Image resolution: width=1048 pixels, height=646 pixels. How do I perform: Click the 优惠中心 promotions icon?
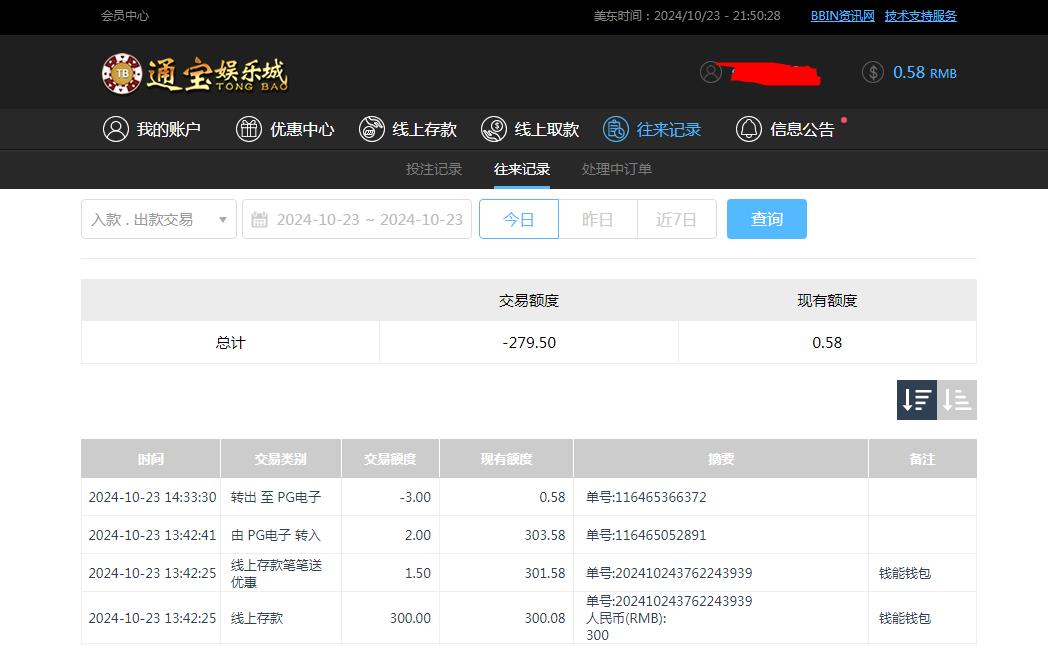coord(248,129)
